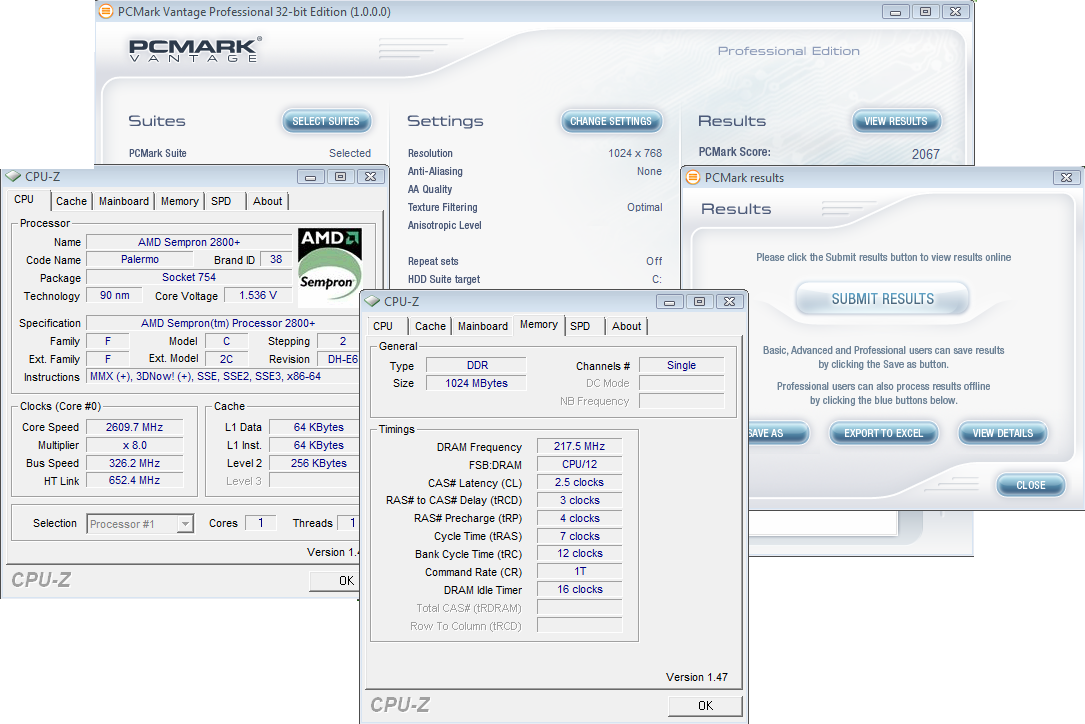Click the DRAM Frequency value 217.5 MHz
The image size is (1085, 724).
579,446
